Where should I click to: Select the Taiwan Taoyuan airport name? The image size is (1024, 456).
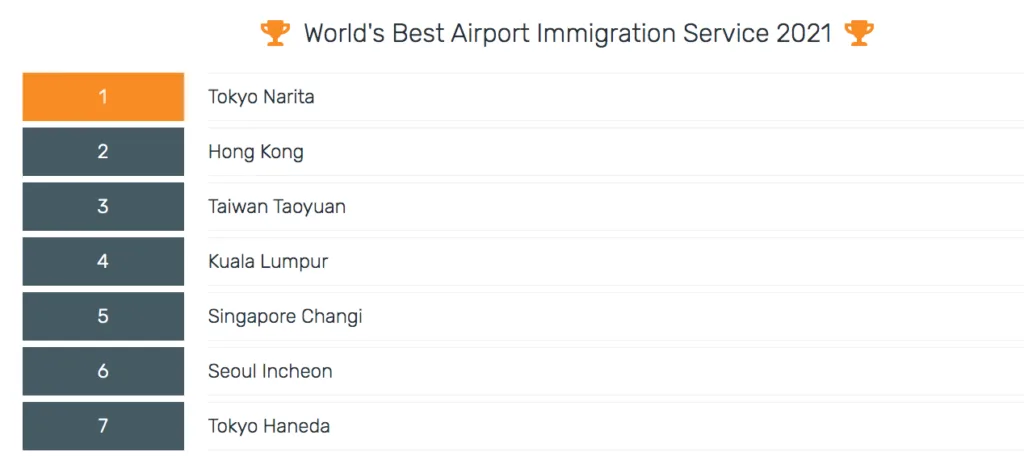point(277,207)
